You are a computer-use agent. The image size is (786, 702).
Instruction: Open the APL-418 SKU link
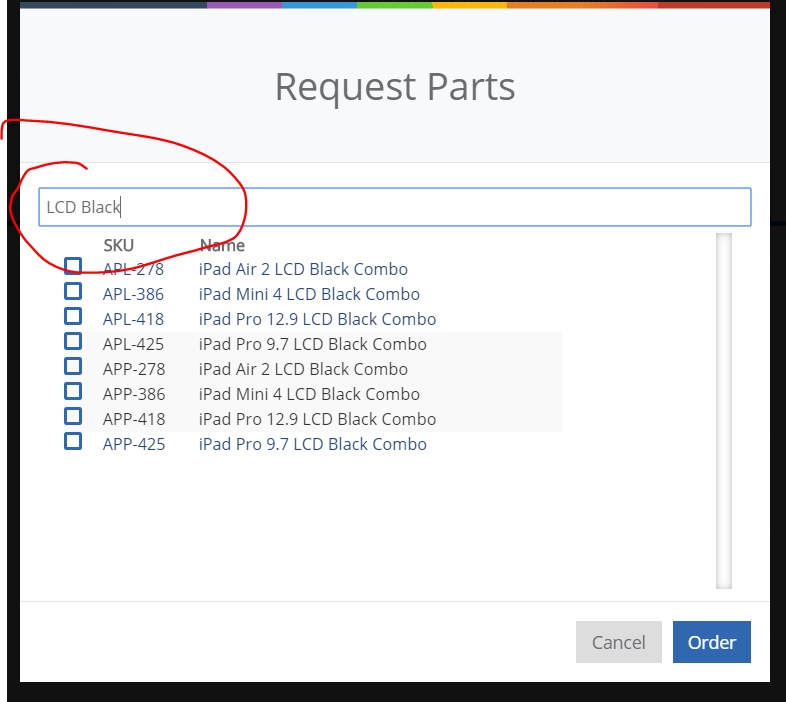click(x=133, y=319)
